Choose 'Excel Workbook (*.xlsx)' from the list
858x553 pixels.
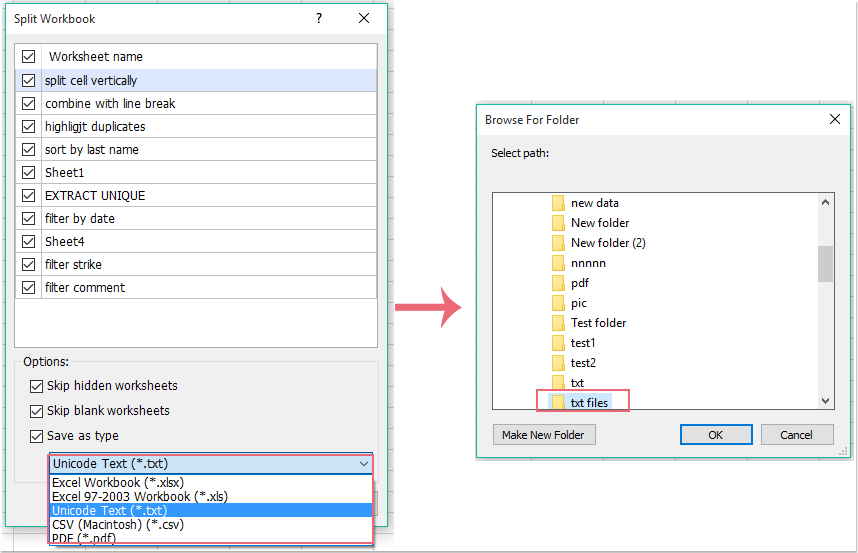(x=117, y=483)
